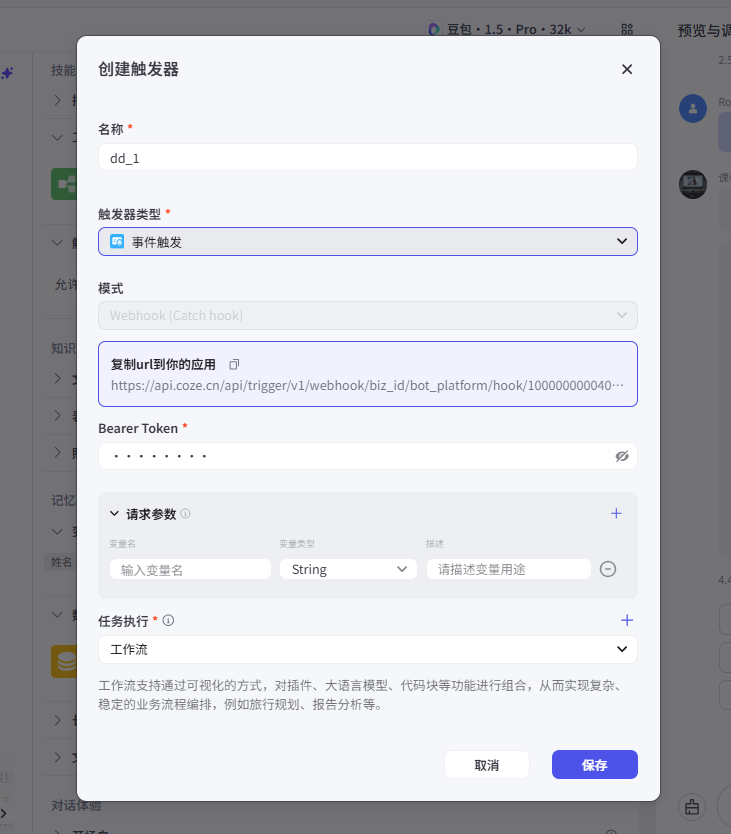The image size is (731, 834).
Task: Click the 保存 button
Action: 594,765
